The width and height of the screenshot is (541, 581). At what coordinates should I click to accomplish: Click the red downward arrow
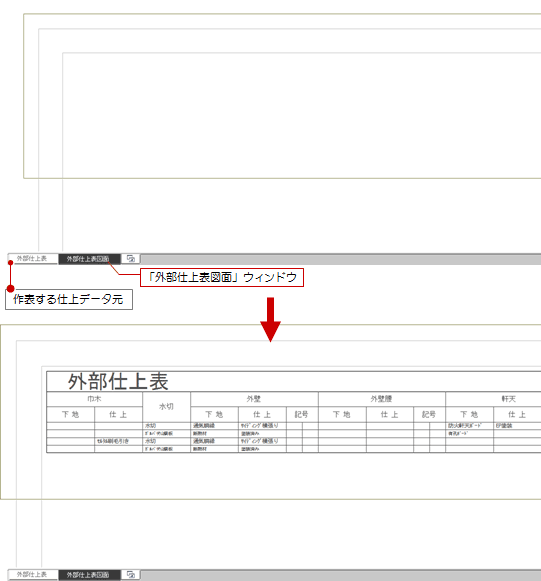coord(270,319)
